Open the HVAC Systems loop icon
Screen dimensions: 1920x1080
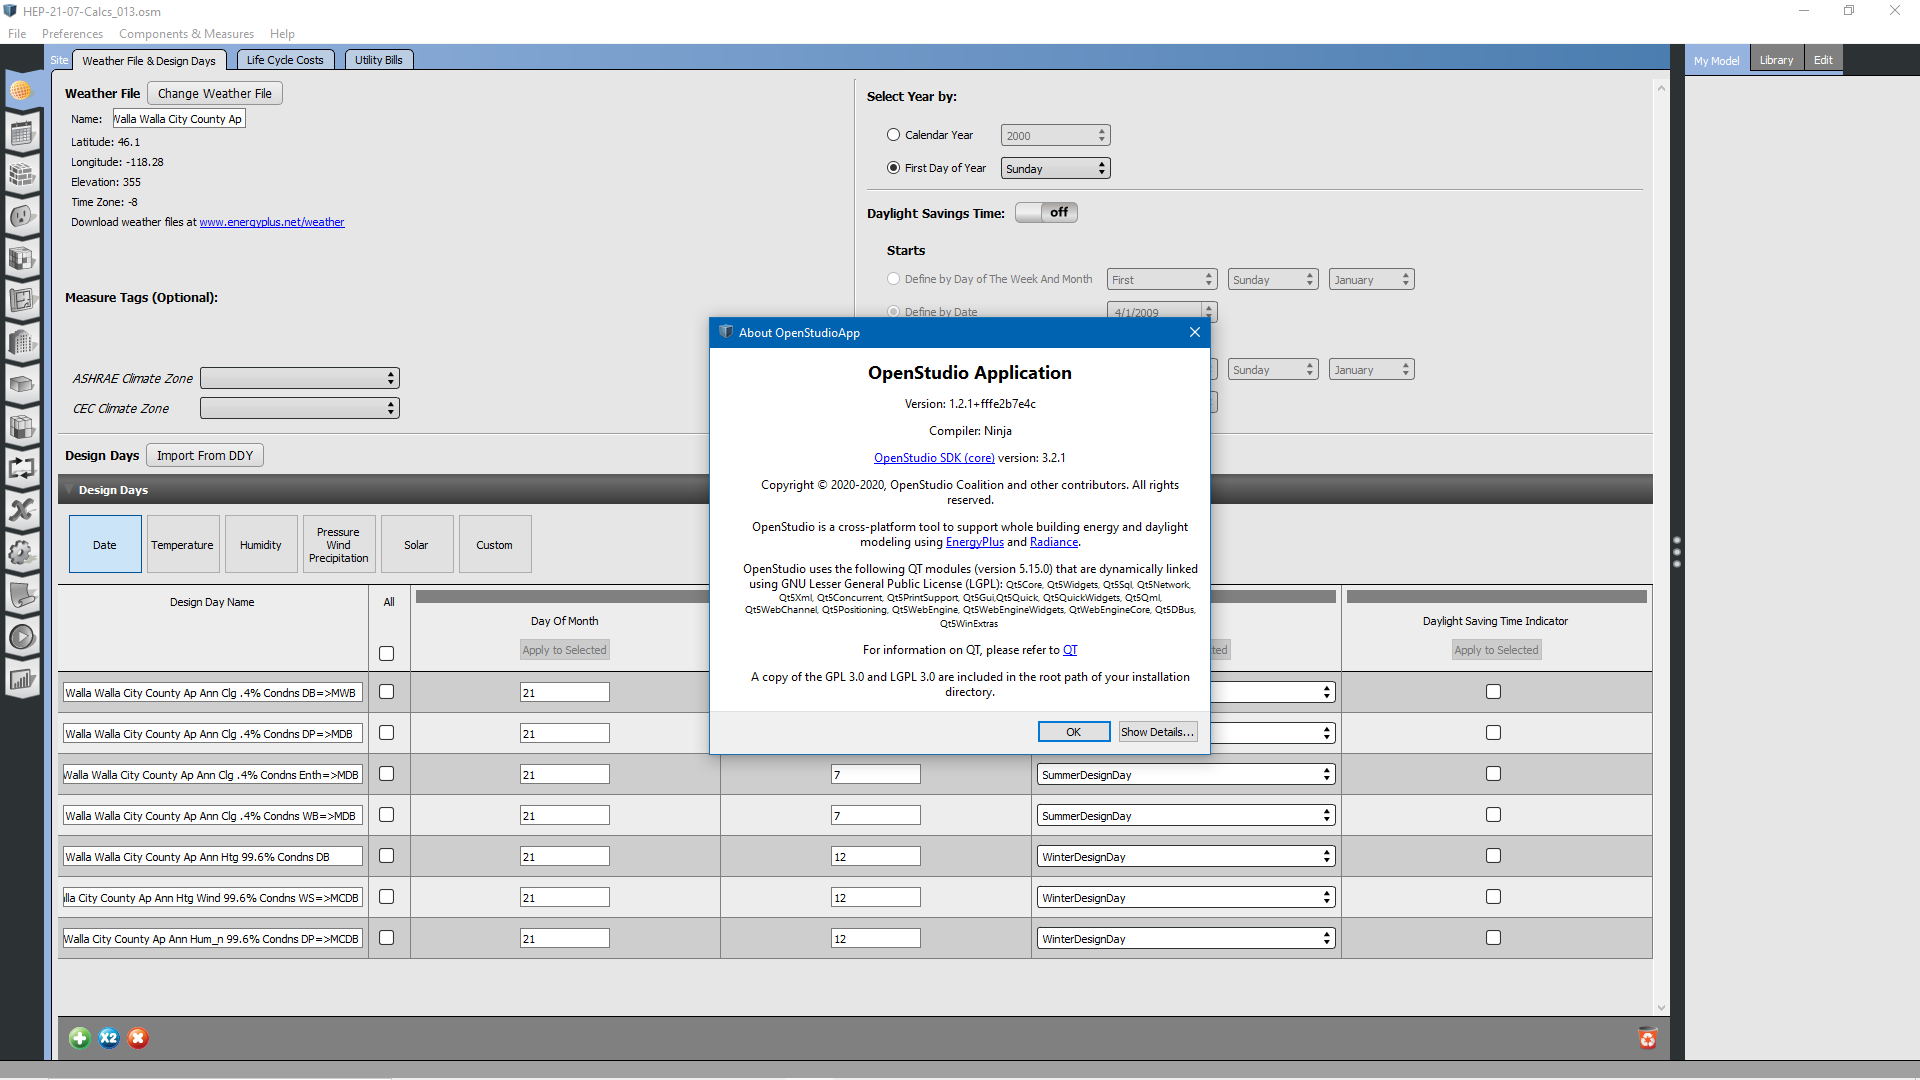click(x=22, y=468)
